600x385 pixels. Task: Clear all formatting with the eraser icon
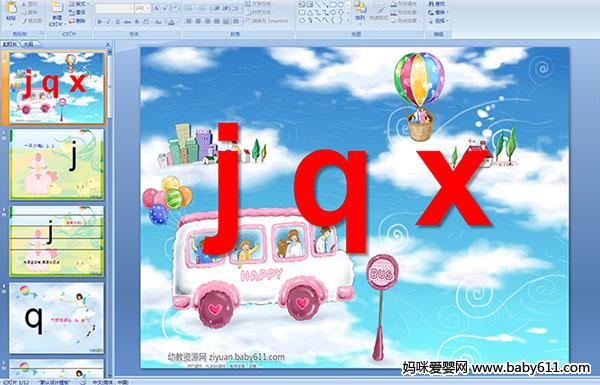pos(176,8)
